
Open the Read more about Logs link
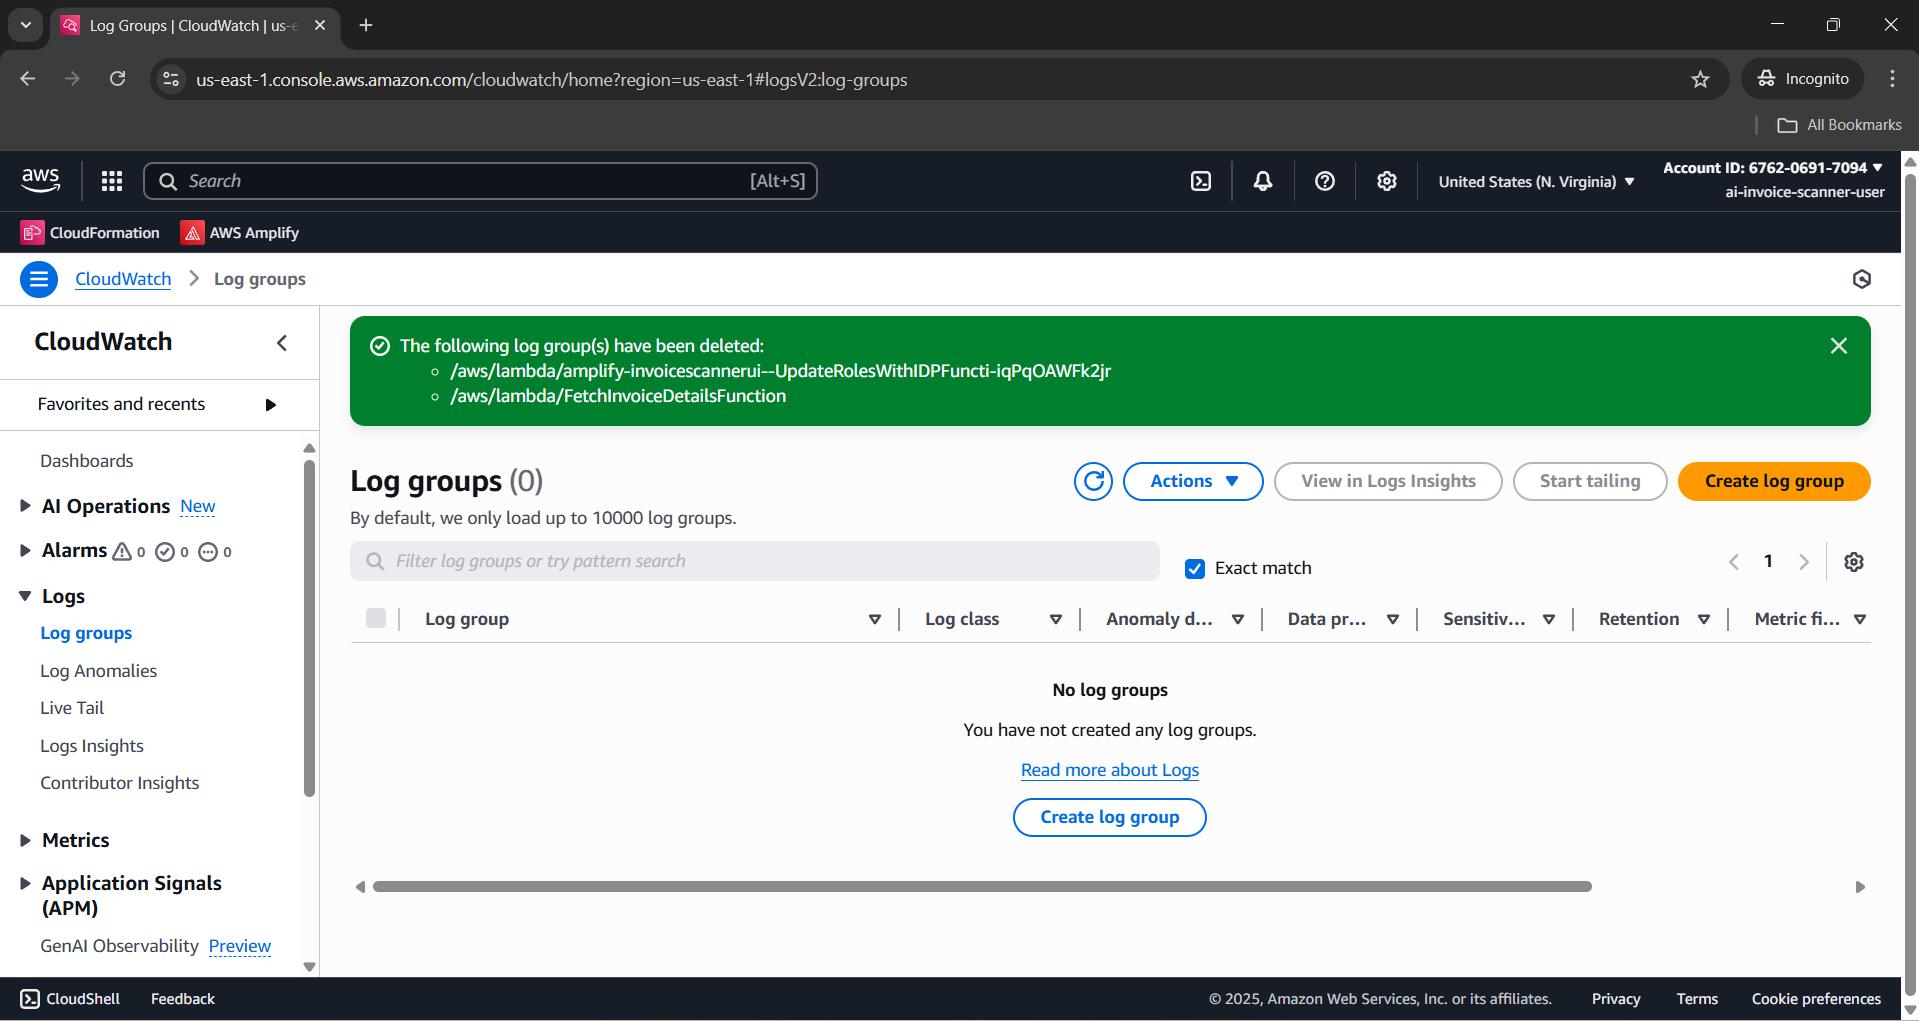pyautogui.click(x=1109, y=770)
